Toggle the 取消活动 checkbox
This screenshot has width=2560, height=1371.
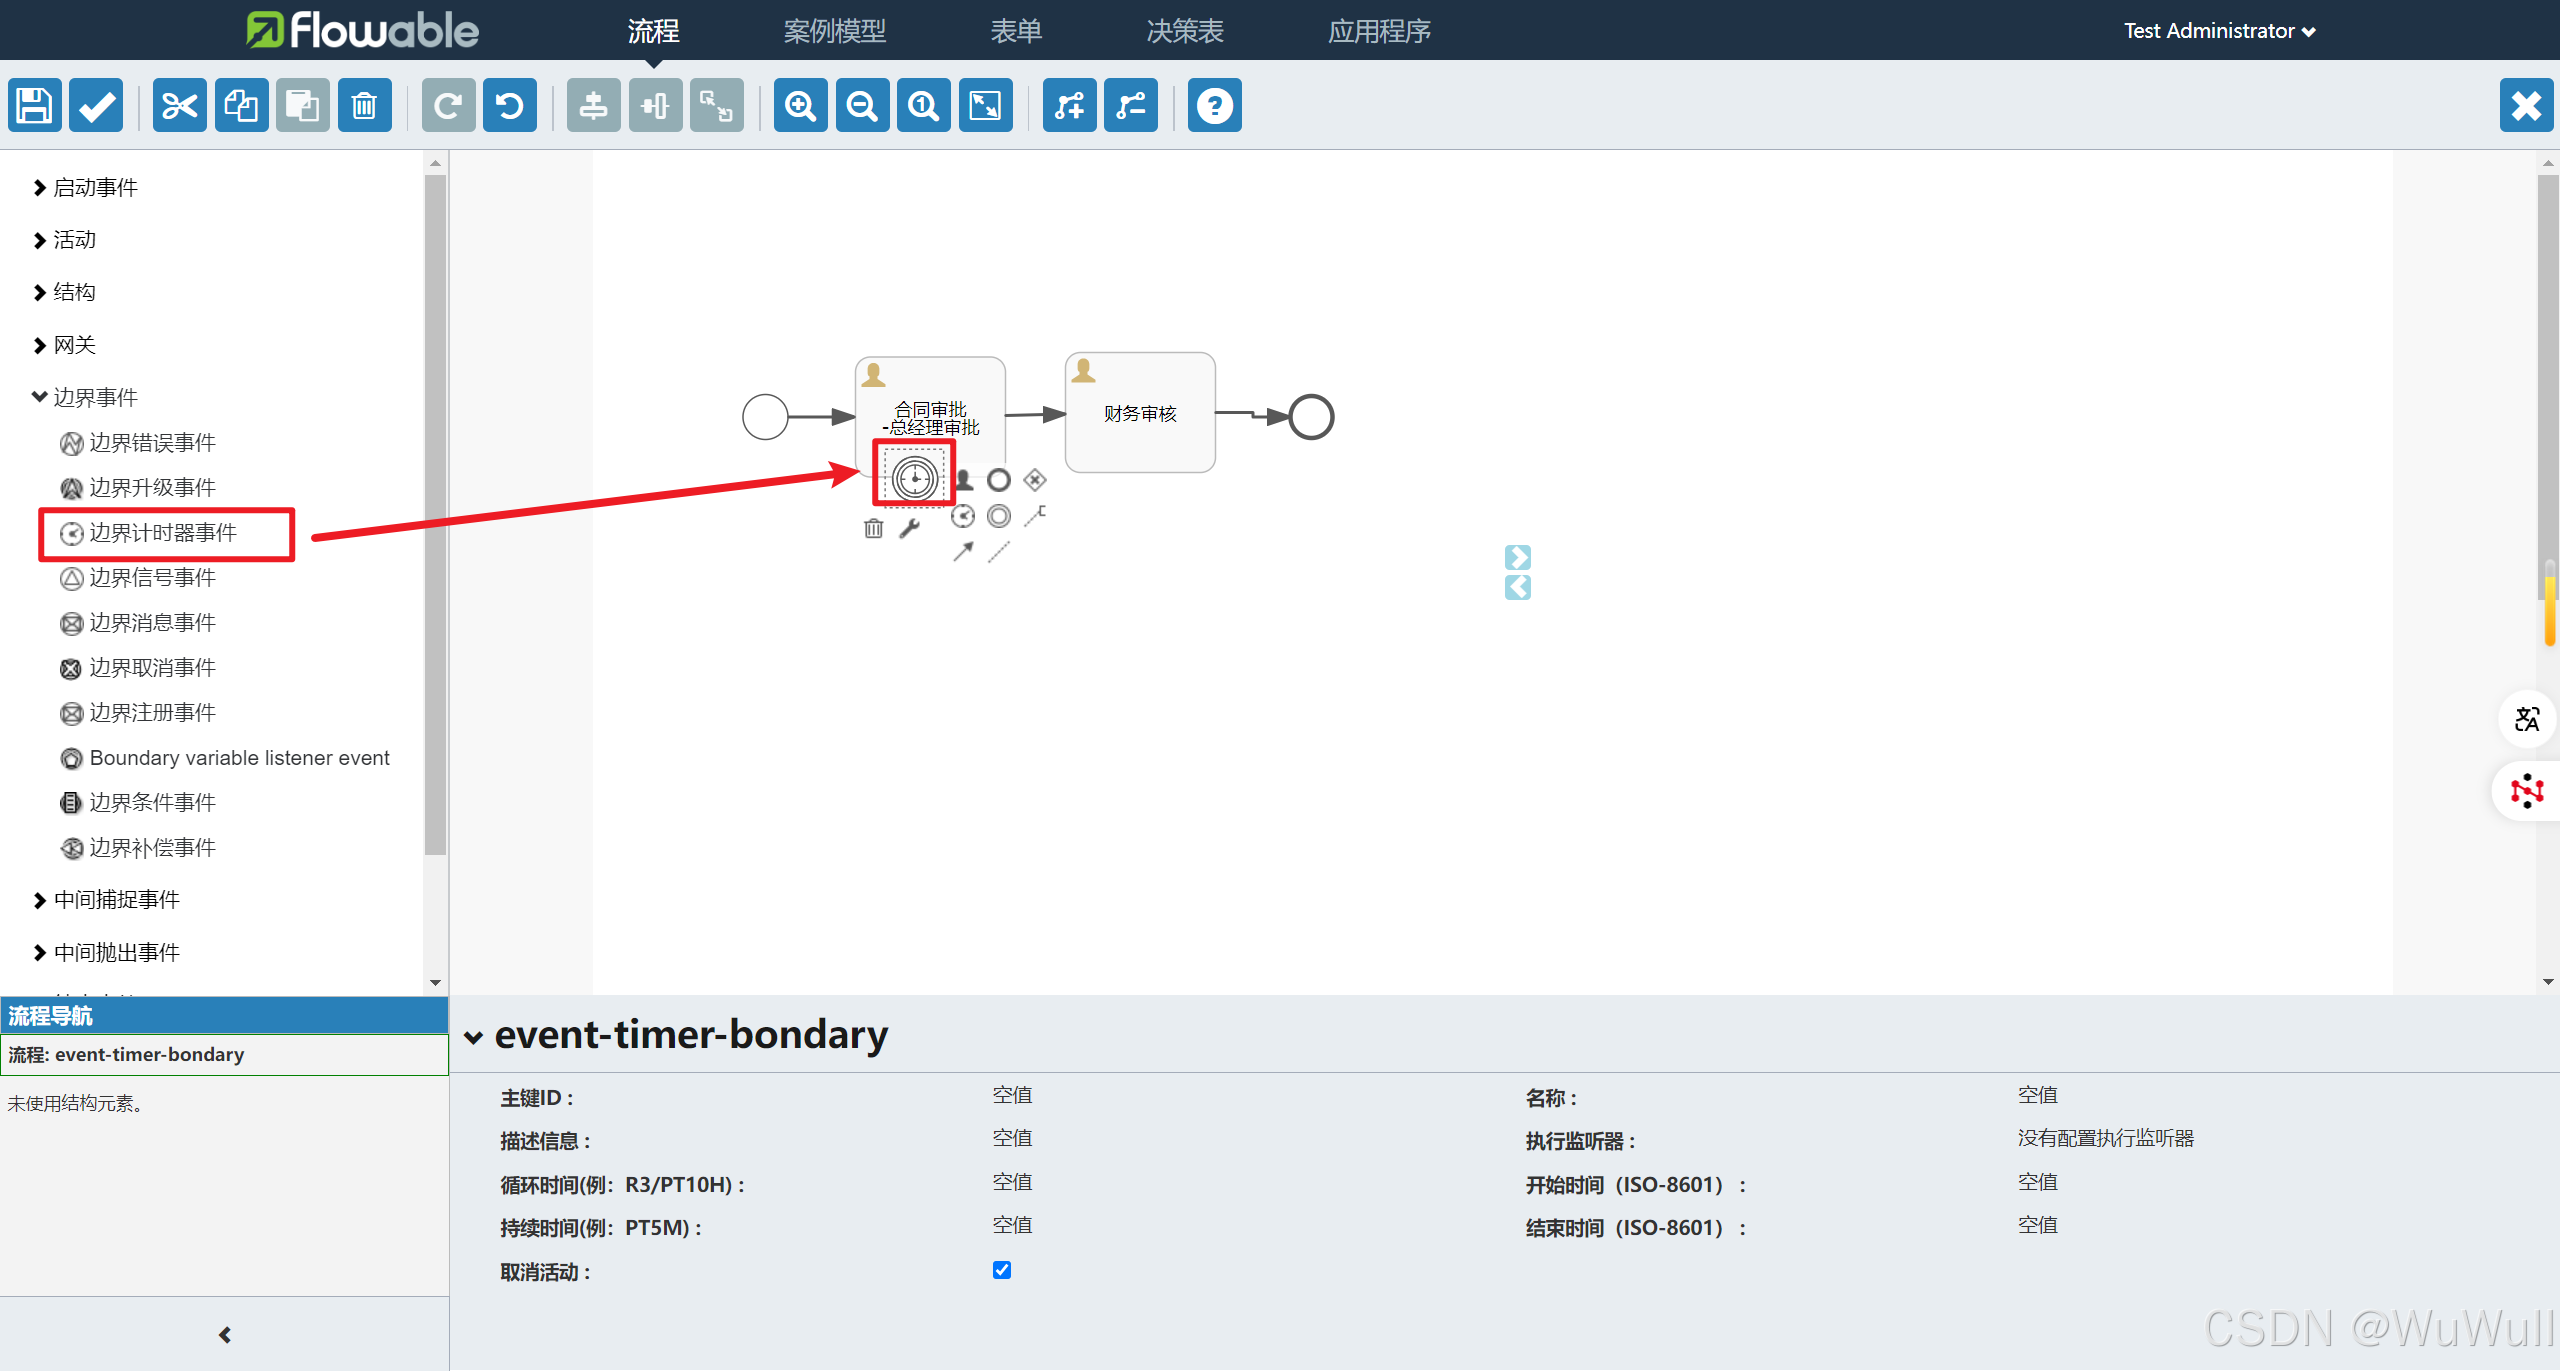[x=1002, y=1270]
